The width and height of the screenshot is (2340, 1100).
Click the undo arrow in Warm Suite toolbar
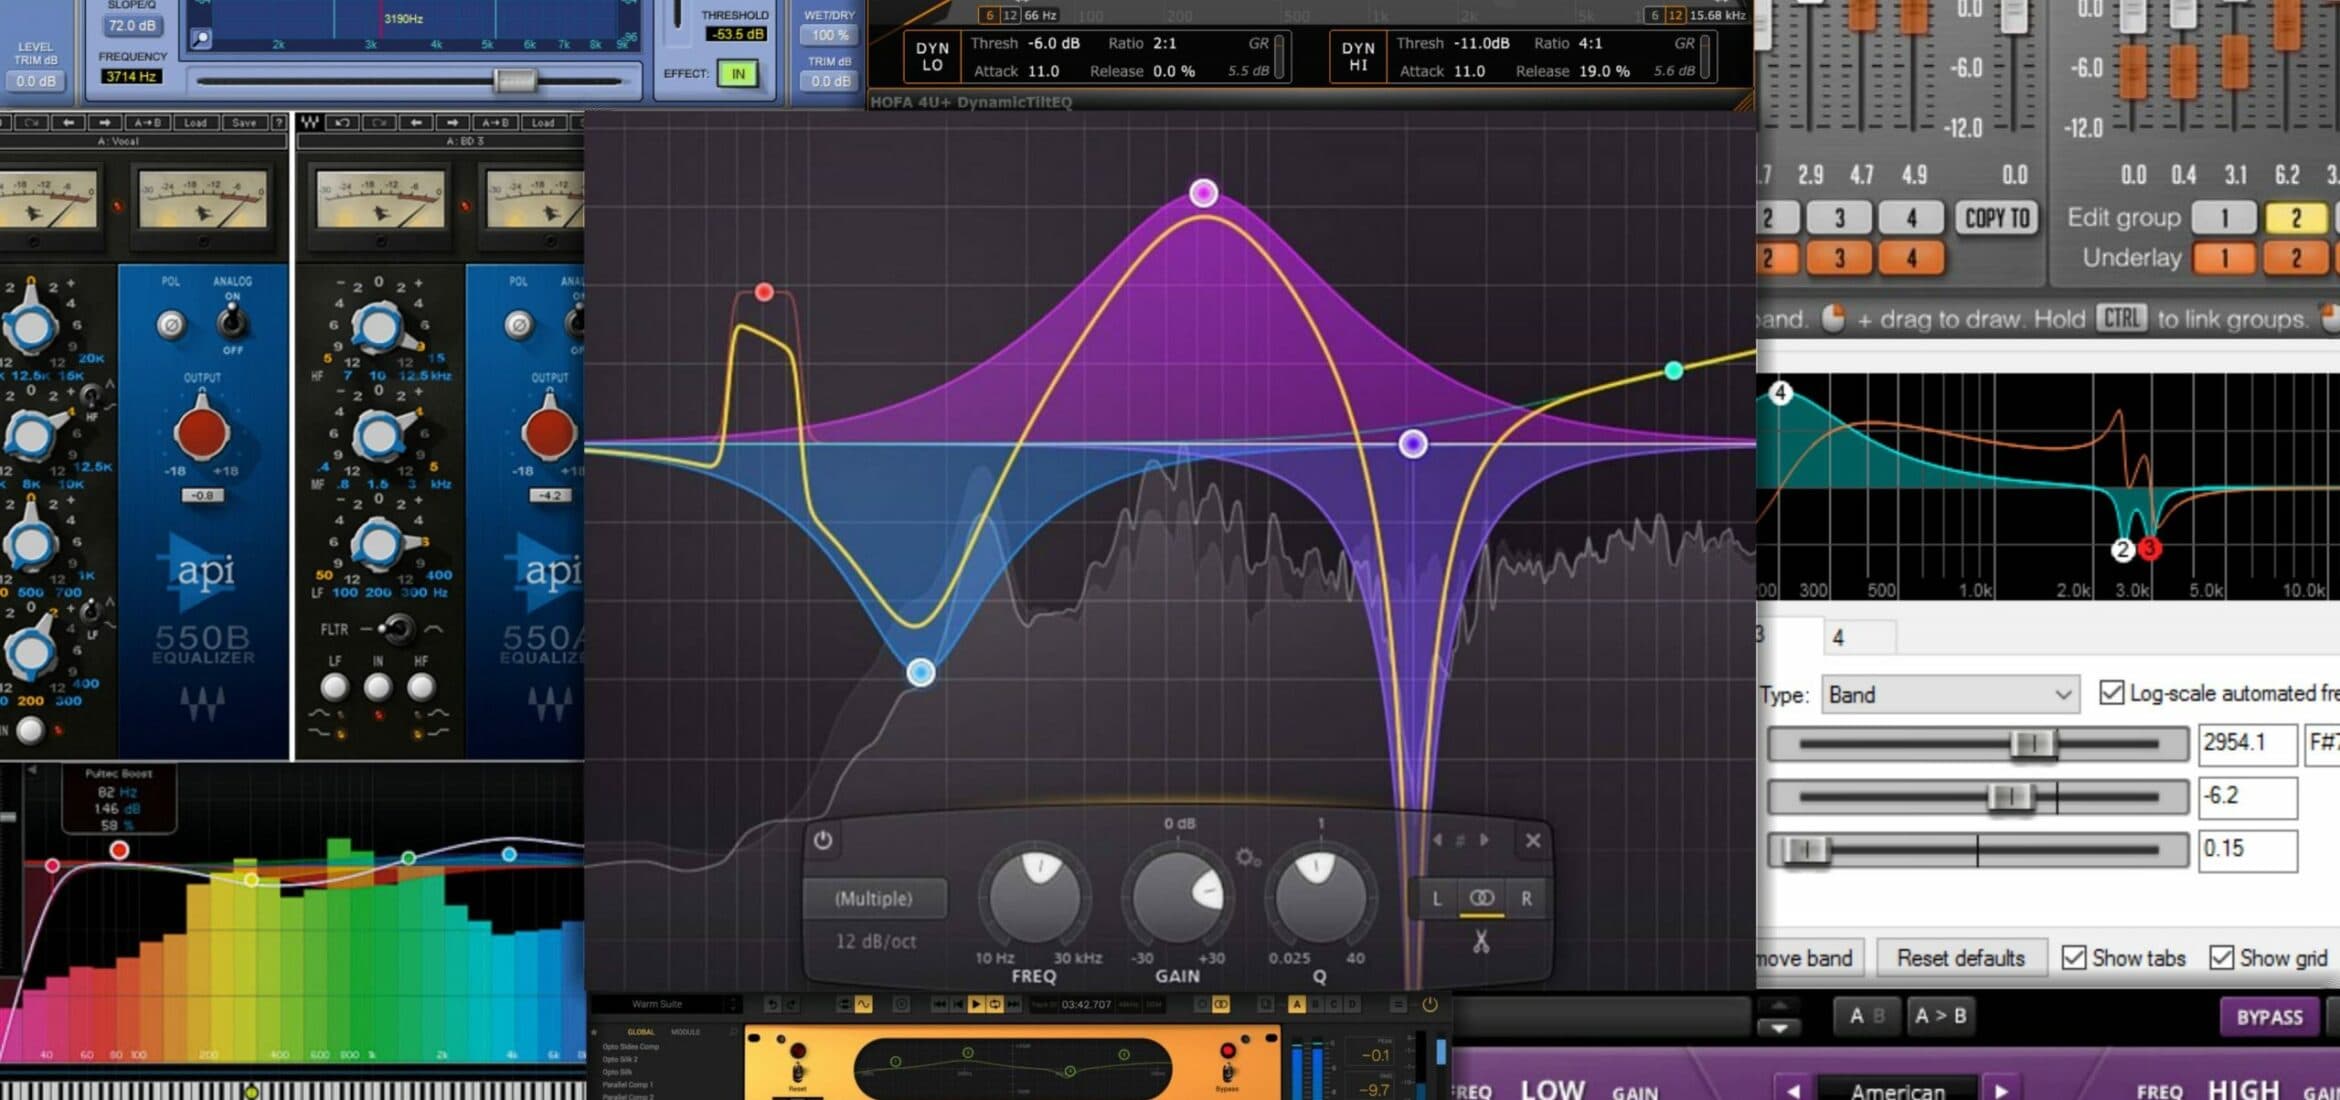tap(773, 1004)
